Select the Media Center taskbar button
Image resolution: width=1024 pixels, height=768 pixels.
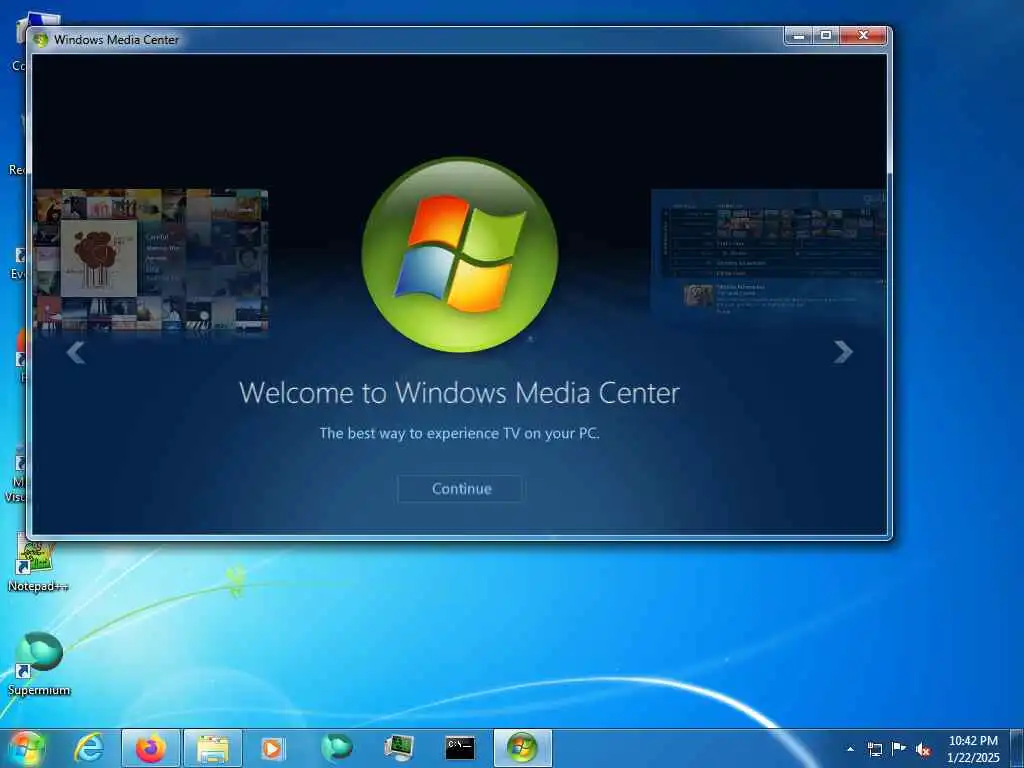click(522, 748)
